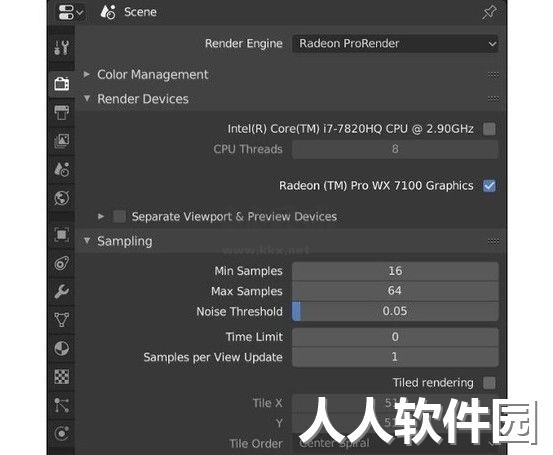Enable the Intel Core i7-7820HQ CPU checkbox

pos(489,129)
